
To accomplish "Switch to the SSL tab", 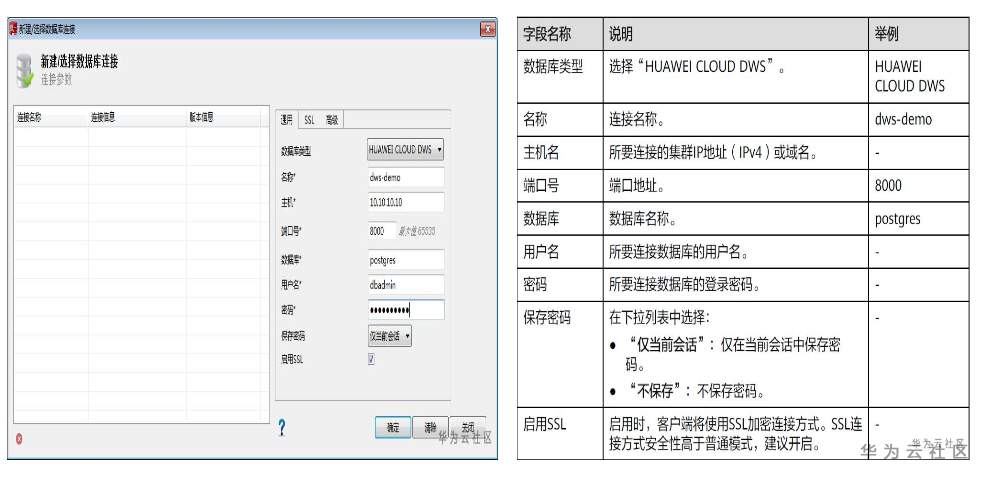I will (x=309, y=120).
